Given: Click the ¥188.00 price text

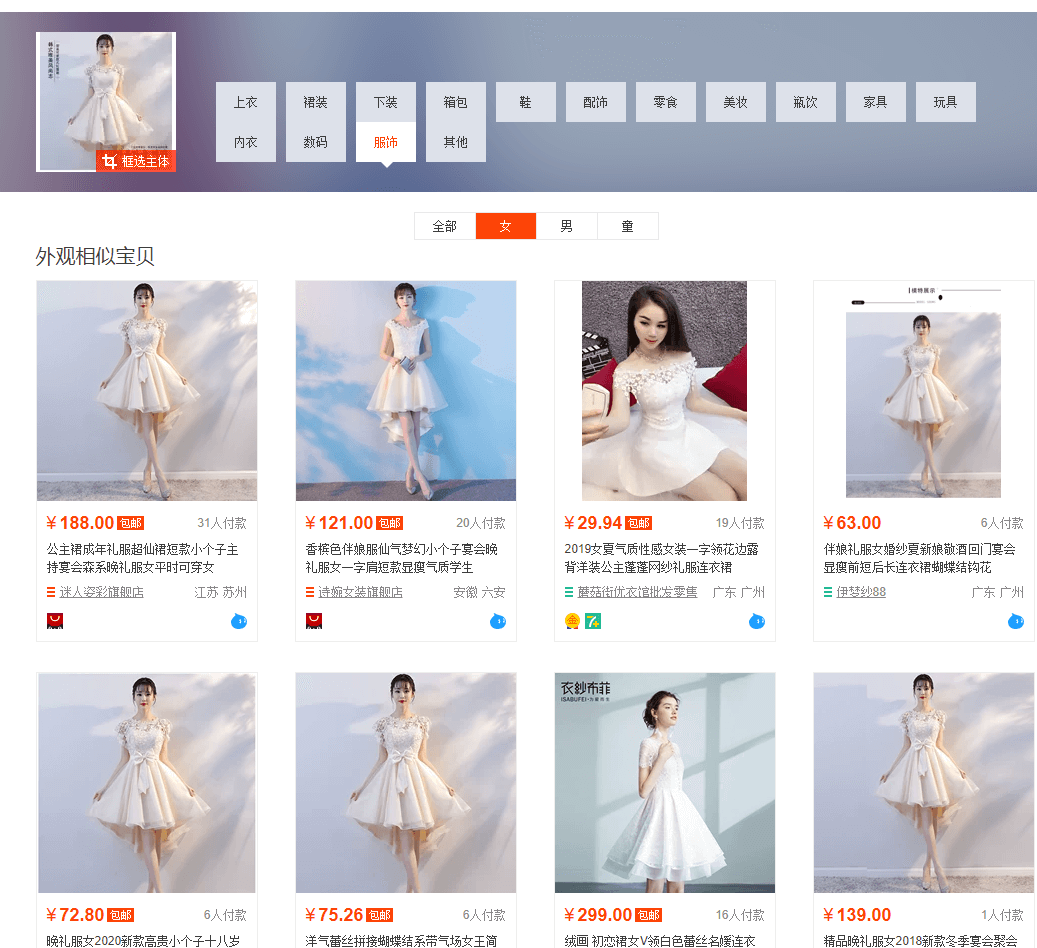Looking at the screenshot, I should tap(80, 523).
